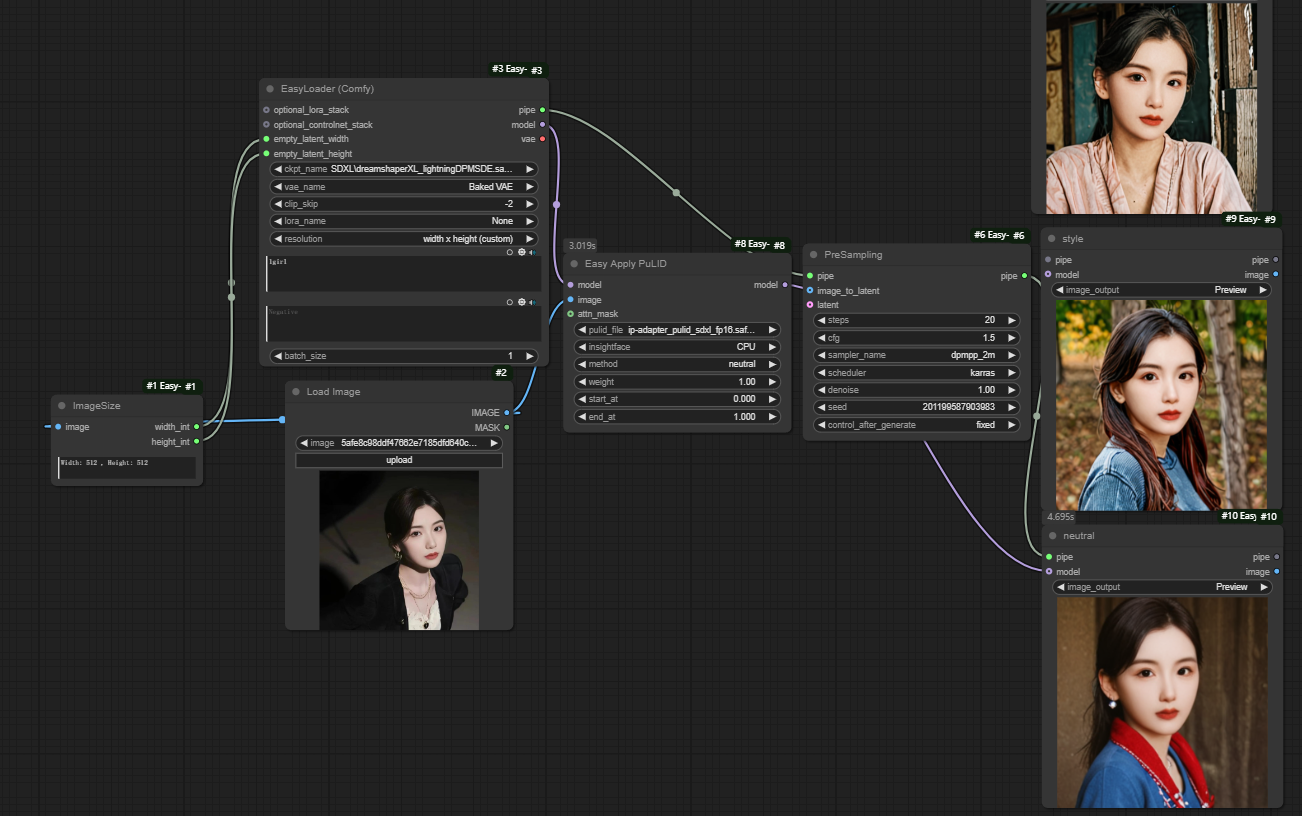Click the latent input port on PreSampling
Viewport: 1302px width, 816px height.
pos(809,305)
